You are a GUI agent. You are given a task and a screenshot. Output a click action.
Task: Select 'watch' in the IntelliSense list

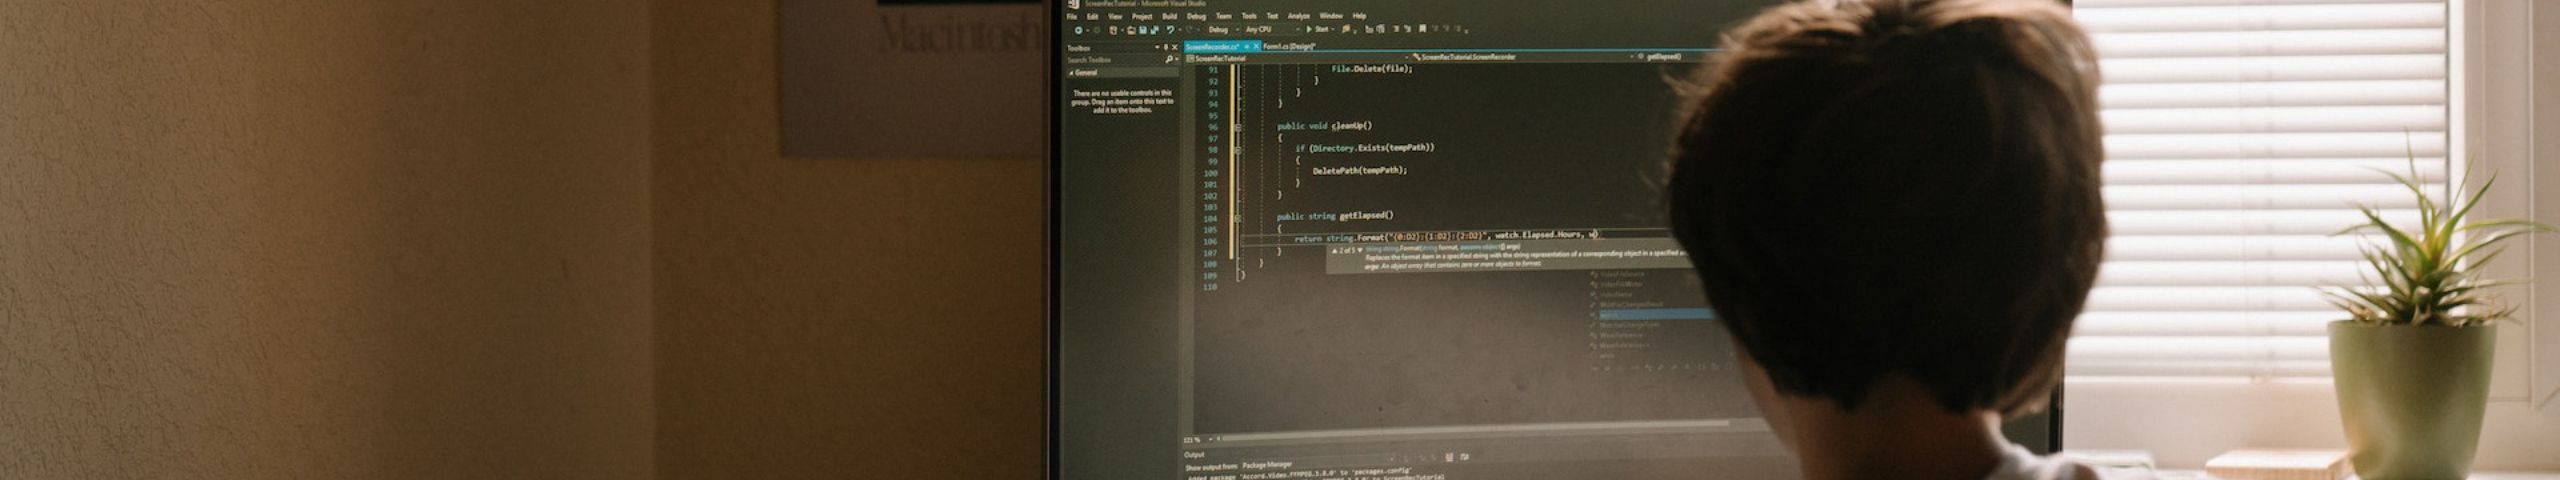point(1650,314)
